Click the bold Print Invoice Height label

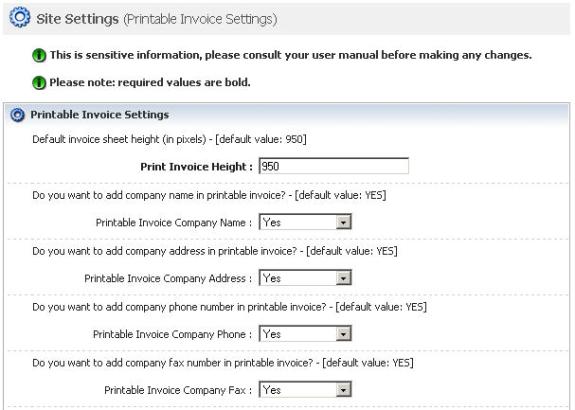click(197, 167)
